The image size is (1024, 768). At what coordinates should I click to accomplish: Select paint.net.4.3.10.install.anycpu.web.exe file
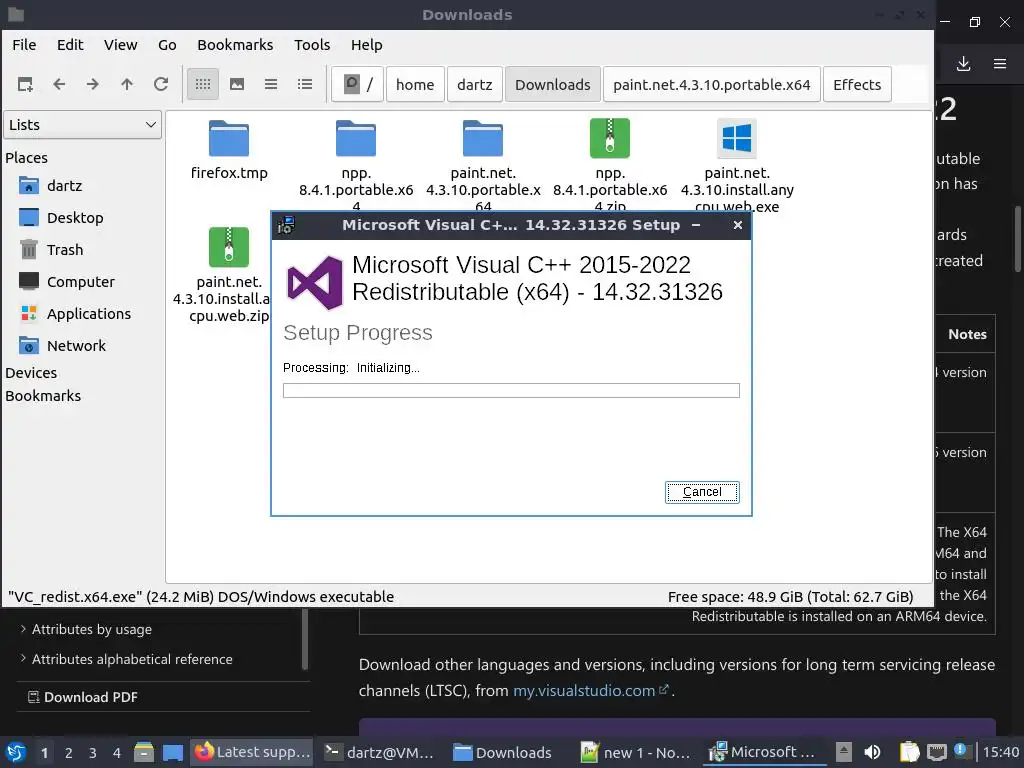point(737,165)
